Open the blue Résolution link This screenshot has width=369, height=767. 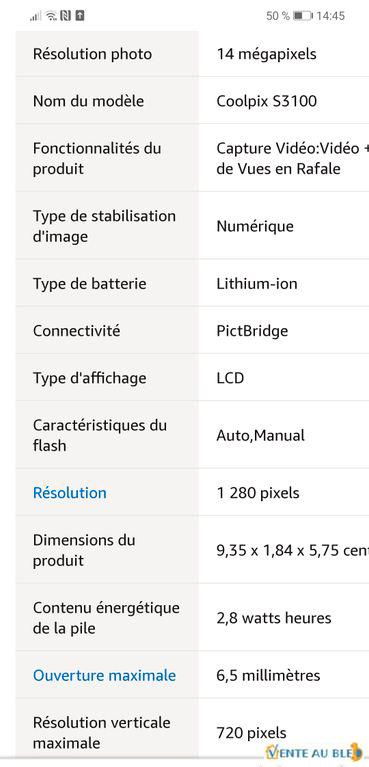pos(69,493)
